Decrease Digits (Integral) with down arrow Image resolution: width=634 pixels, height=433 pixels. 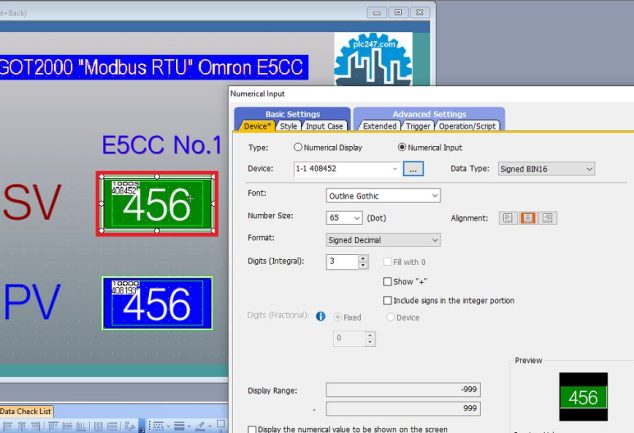click(x=363, y=266)
